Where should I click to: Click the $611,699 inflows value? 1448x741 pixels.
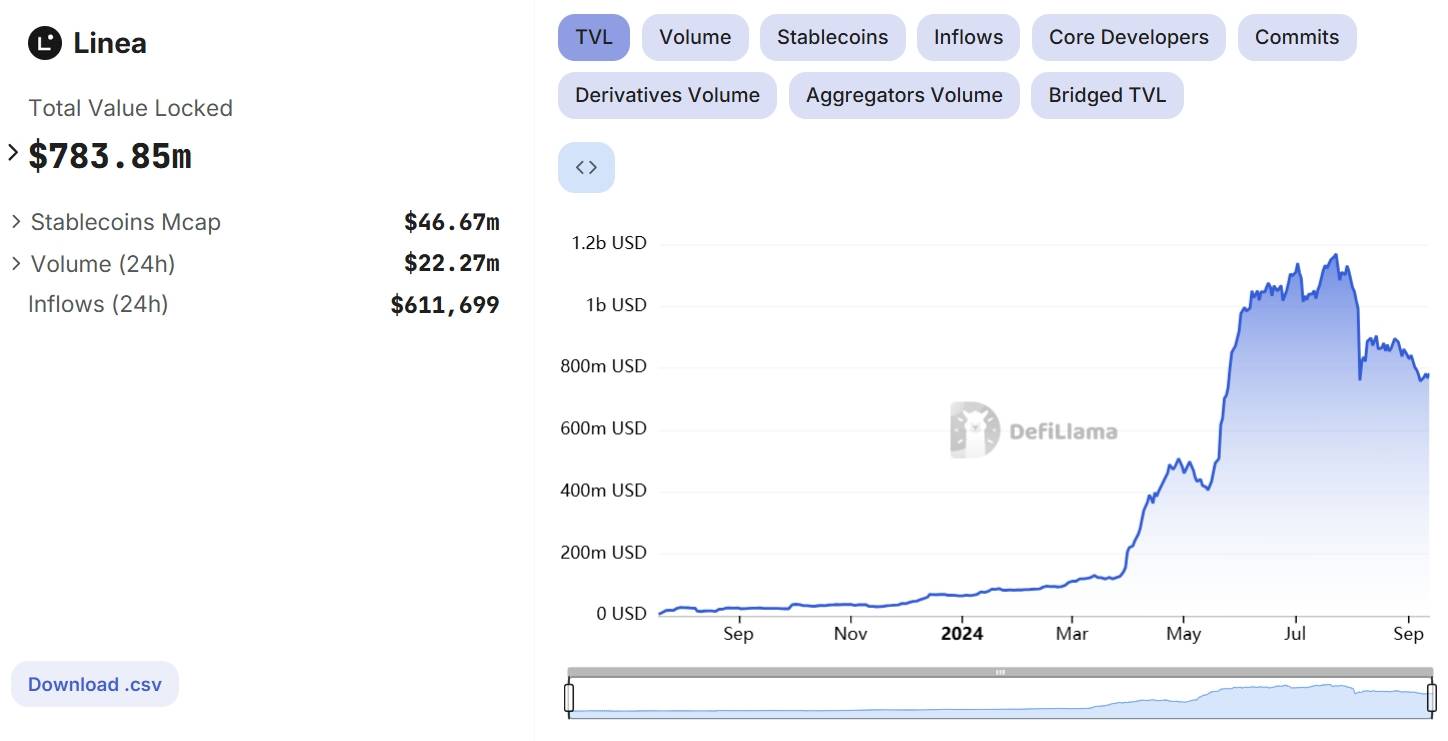point(445,305)
